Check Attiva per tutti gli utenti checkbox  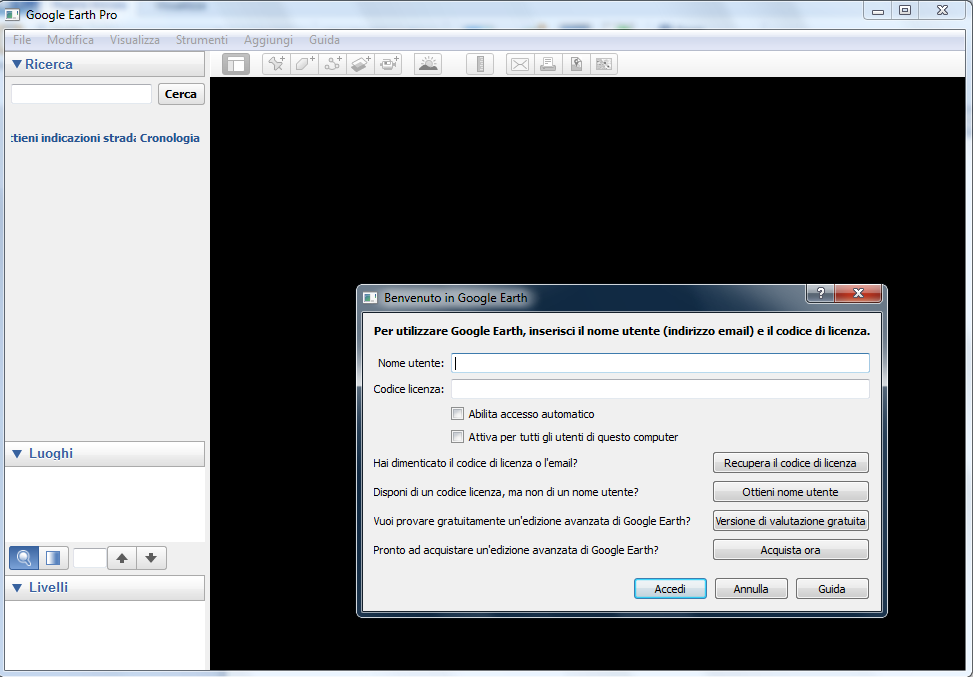(457, 437)
